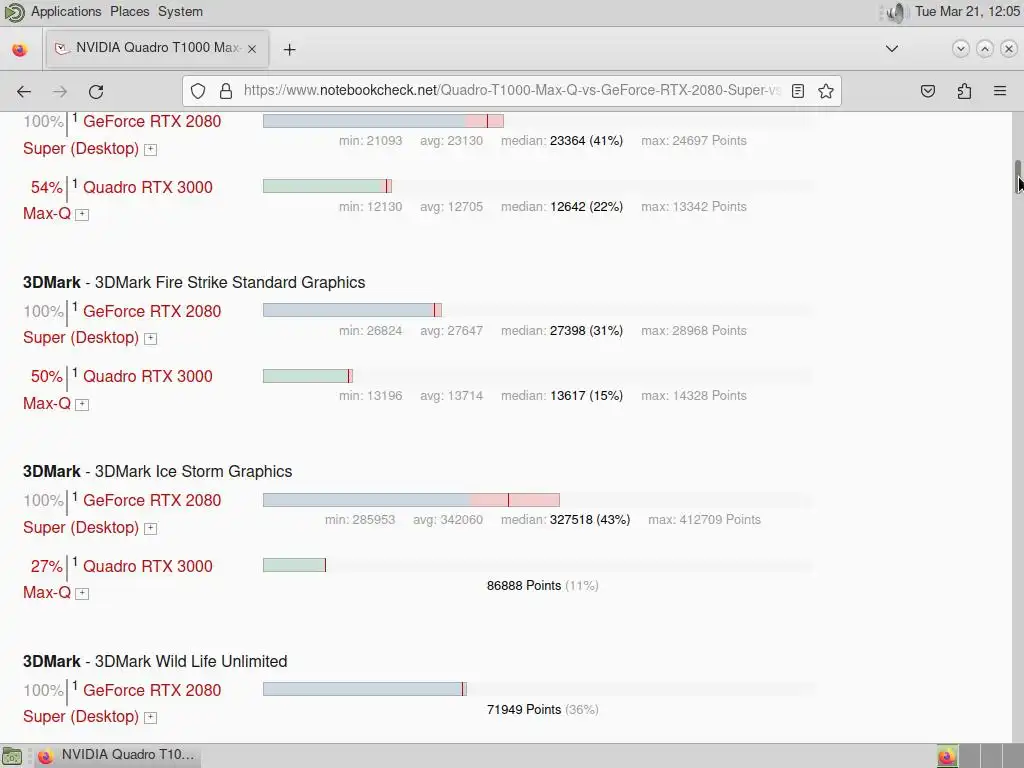1024x768 pixels.
Task: Click the URL address bar
Action: [511, 91]
